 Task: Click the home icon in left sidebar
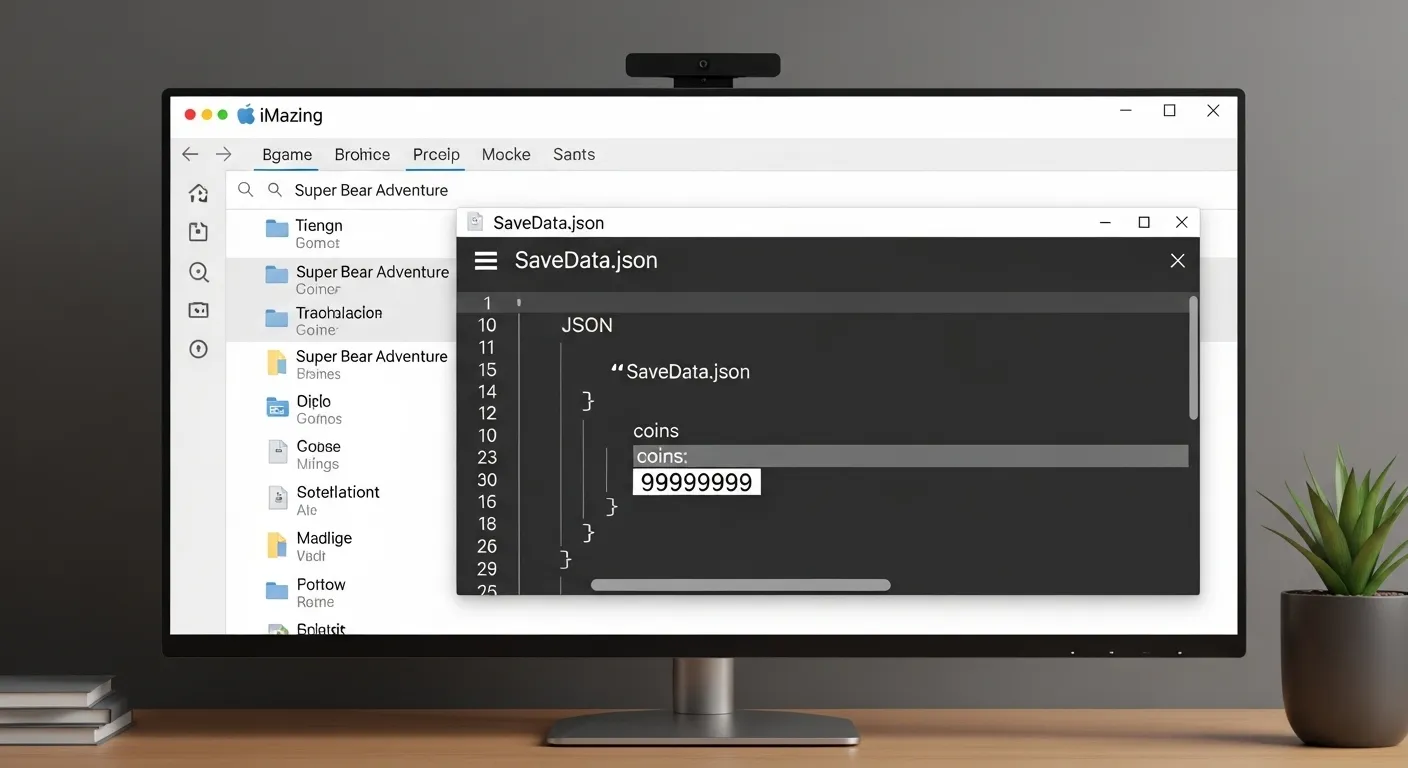pos(198,193)
